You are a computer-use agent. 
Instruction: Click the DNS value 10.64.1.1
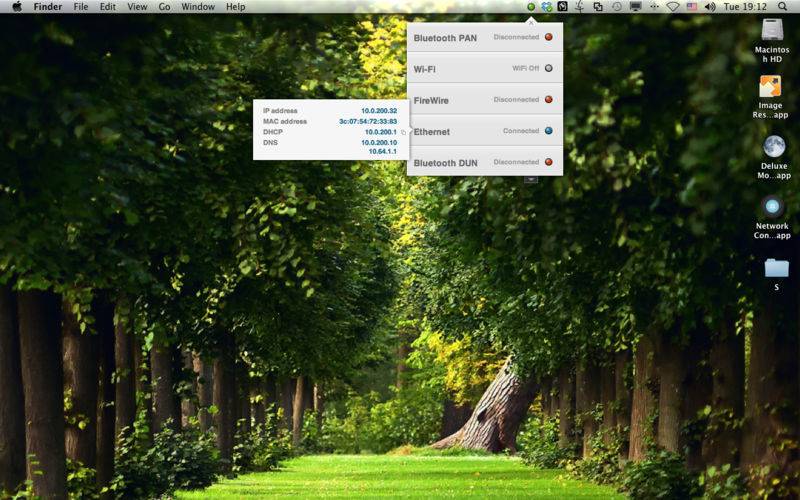[x=382, y=151]
